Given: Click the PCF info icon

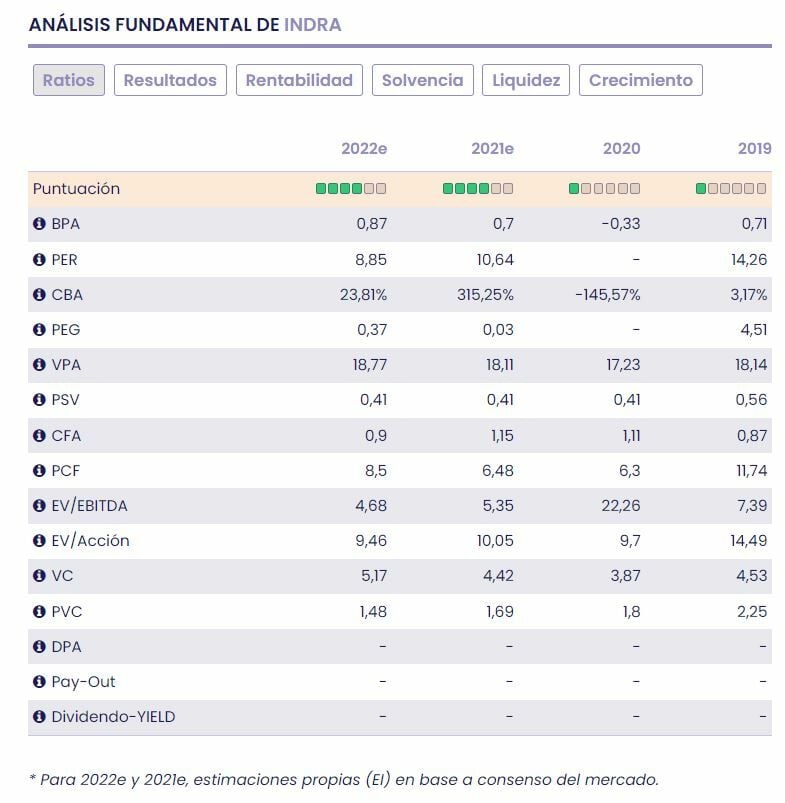Looking at the screenshot, I should [x=40, y=471].
